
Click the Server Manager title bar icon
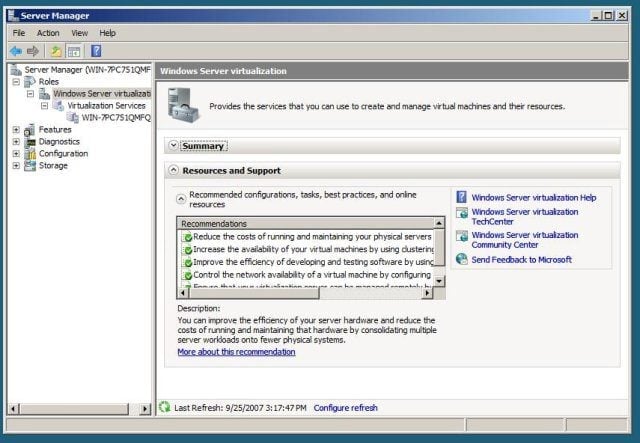pyautogui.click(x=13, y=16)
